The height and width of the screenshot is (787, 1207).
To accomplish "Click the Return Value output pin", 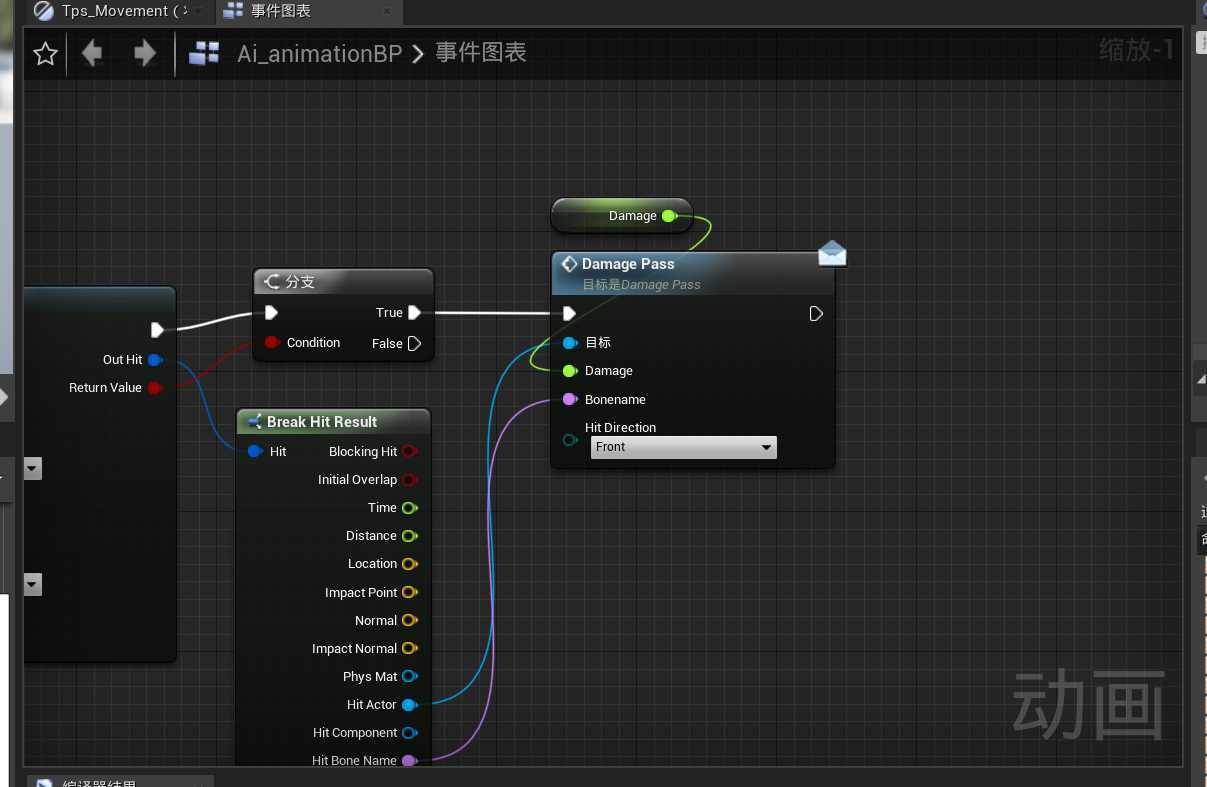I will click(x=155, y=388).
